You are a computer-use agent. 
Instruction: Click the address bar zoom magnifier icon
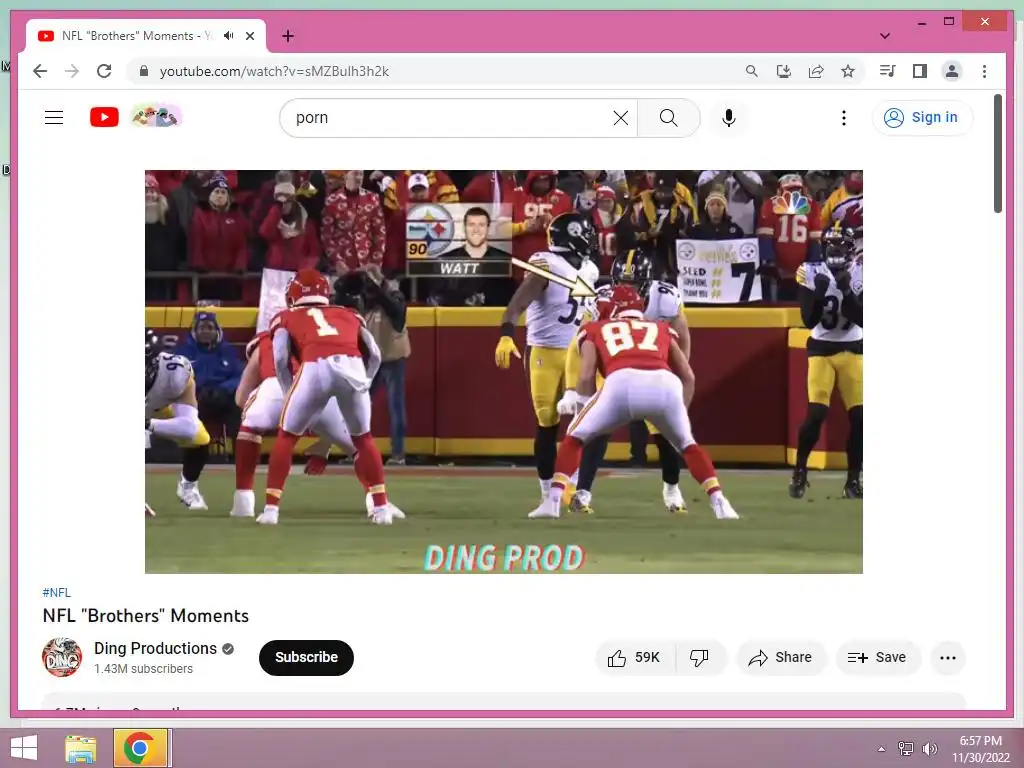coord(752,71)
